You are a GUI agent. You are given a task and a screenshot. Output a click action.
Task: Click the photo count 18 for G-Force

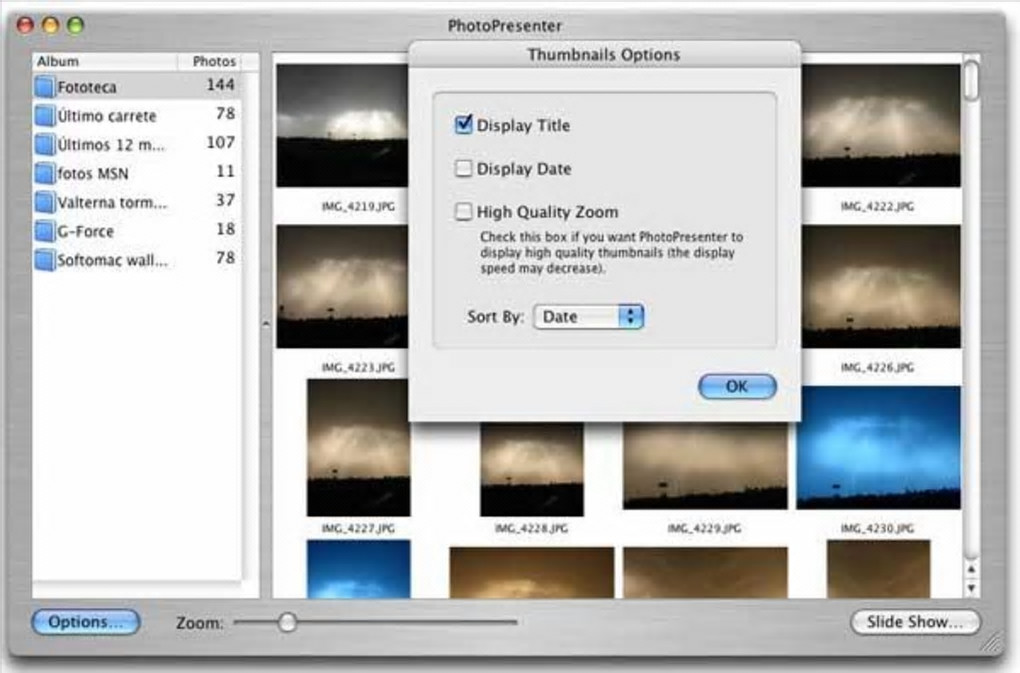(225, 229)
